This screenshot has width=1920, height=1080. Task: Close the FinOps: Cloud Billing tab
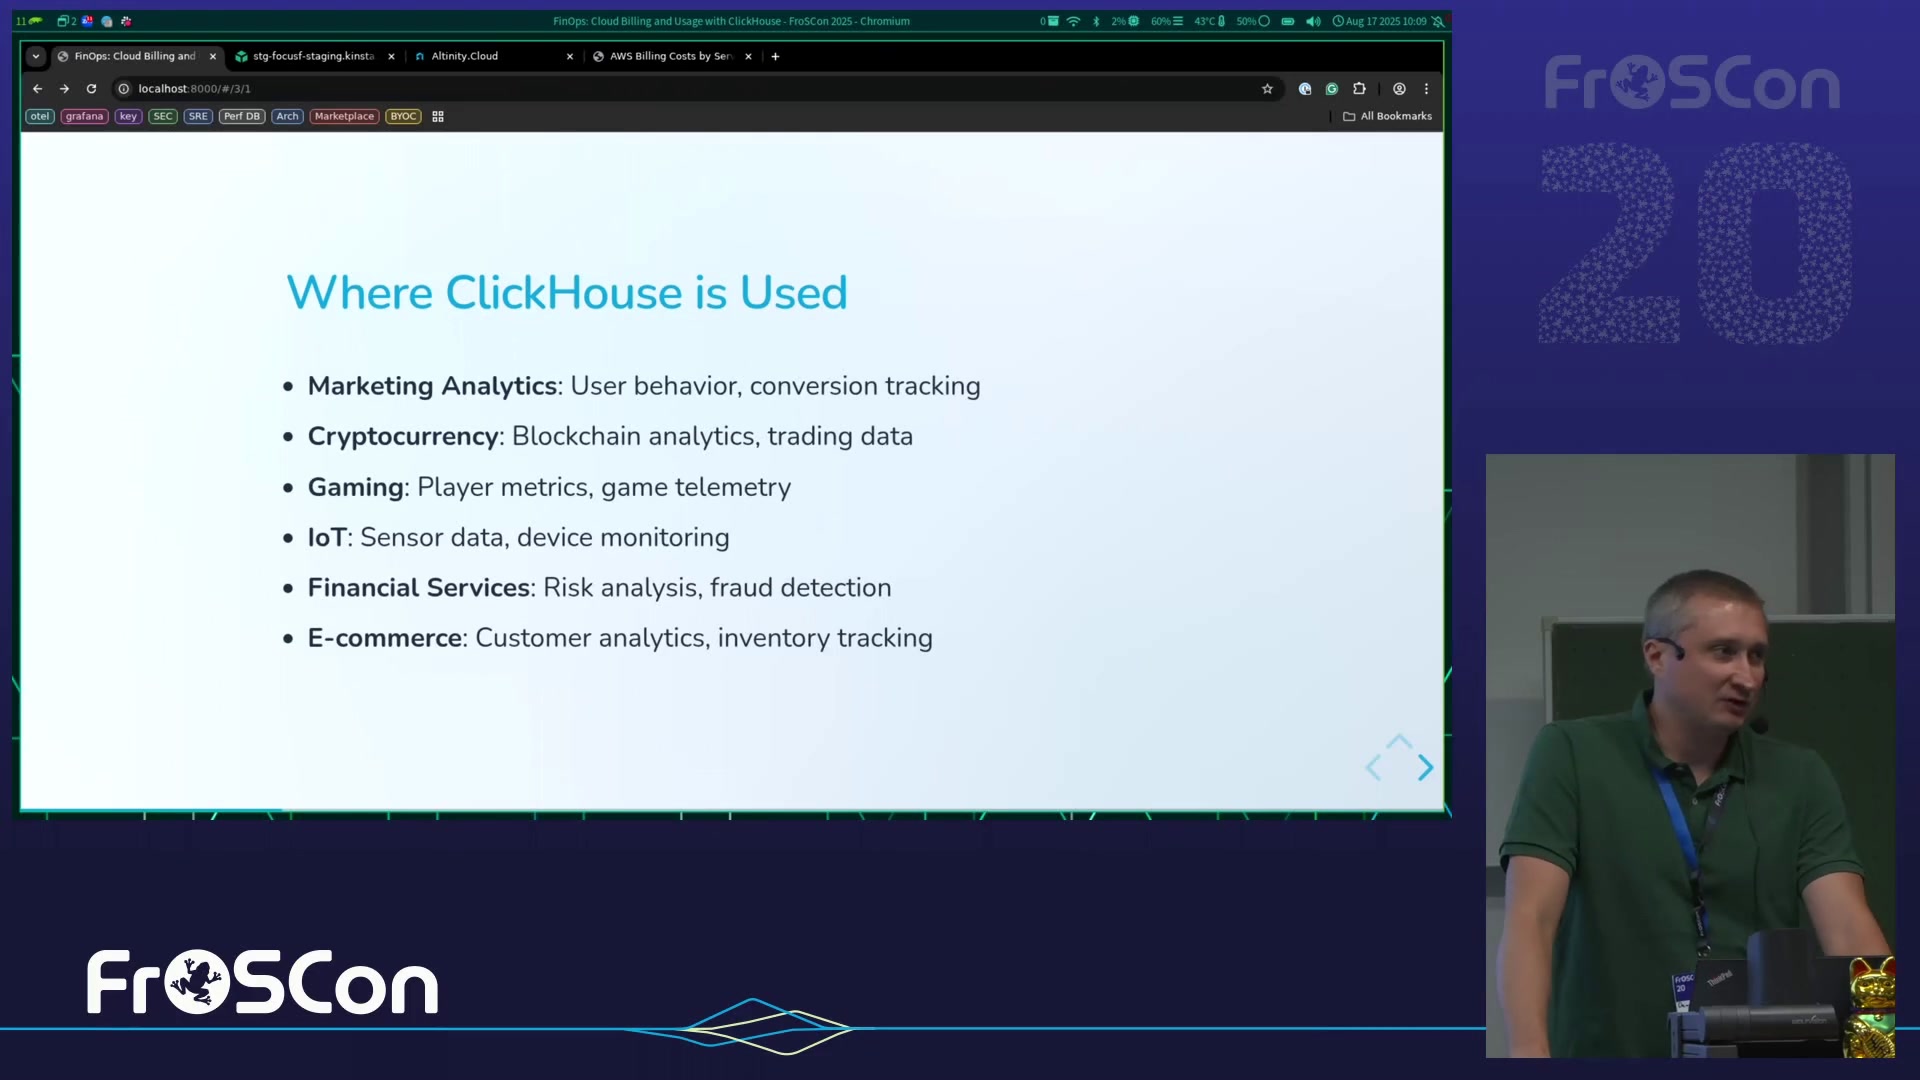pyautogui.click(x=213, y=57)
